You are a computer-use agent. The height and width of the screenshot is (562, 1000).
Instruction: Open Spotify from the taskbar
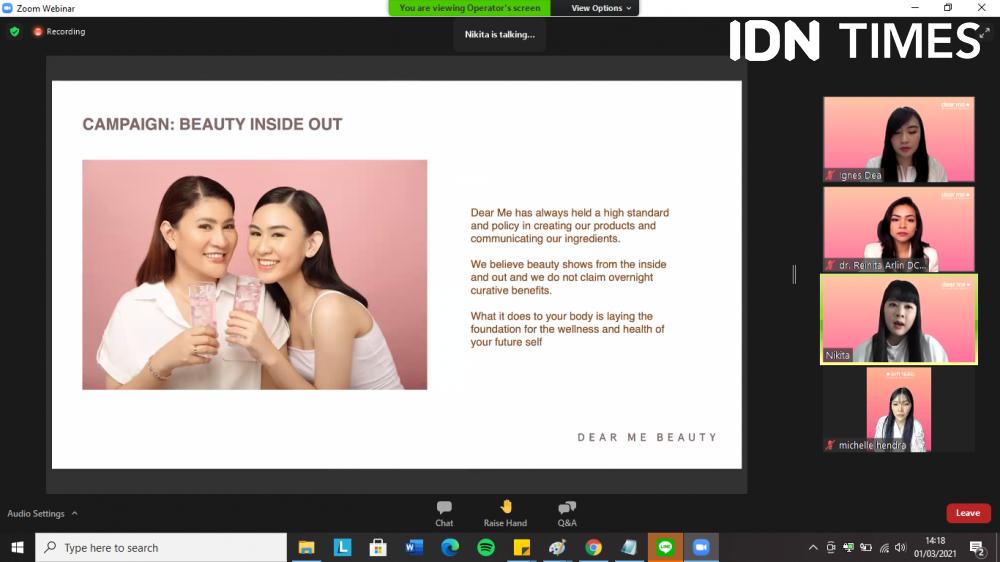486,547
